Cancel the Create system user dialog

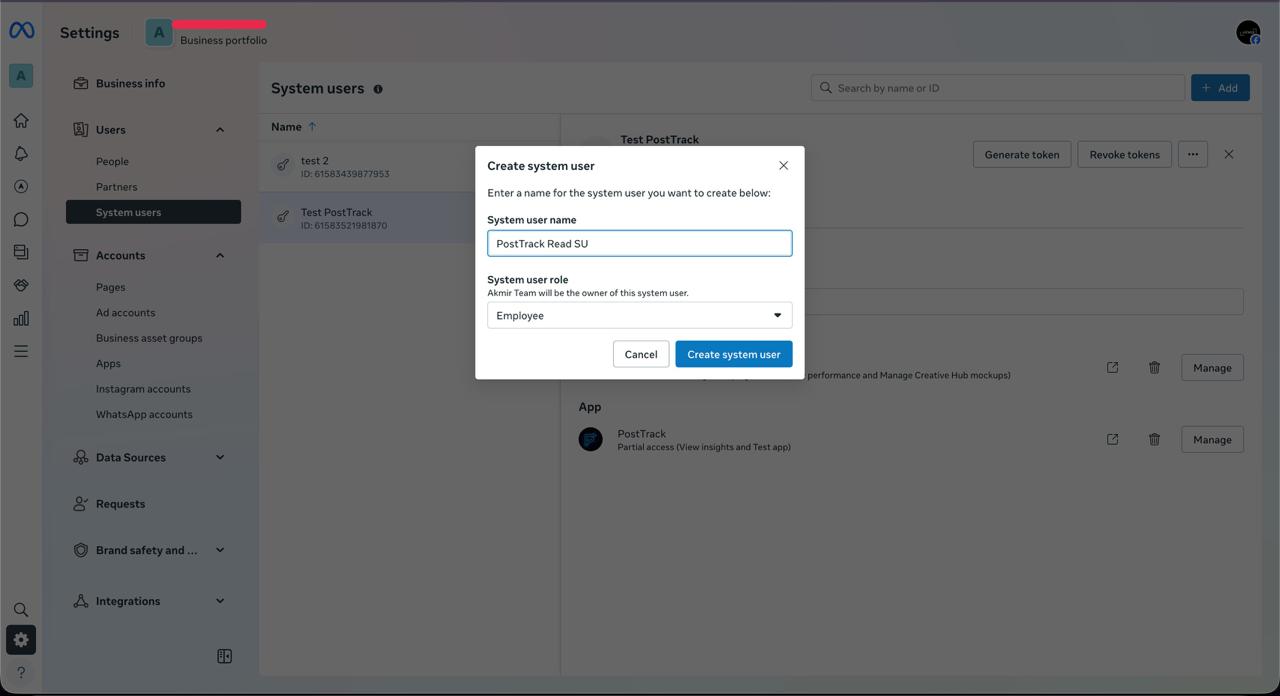(x=641, y=354)
